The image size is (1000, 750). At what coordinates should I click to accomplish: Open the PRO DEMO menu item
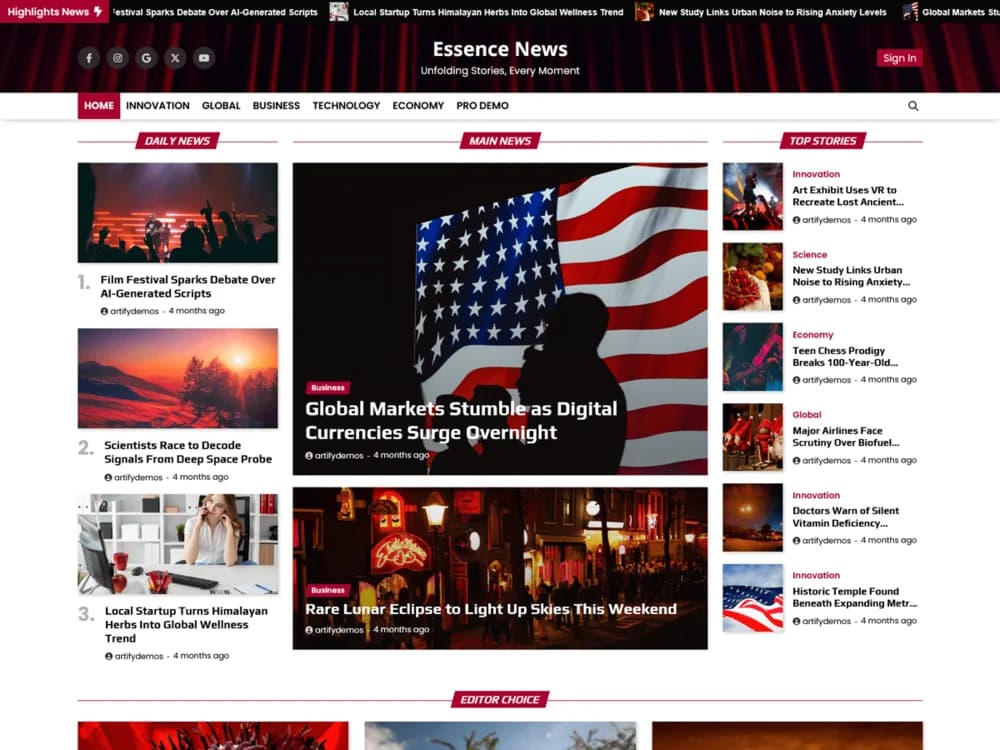(x=483, y=105)
